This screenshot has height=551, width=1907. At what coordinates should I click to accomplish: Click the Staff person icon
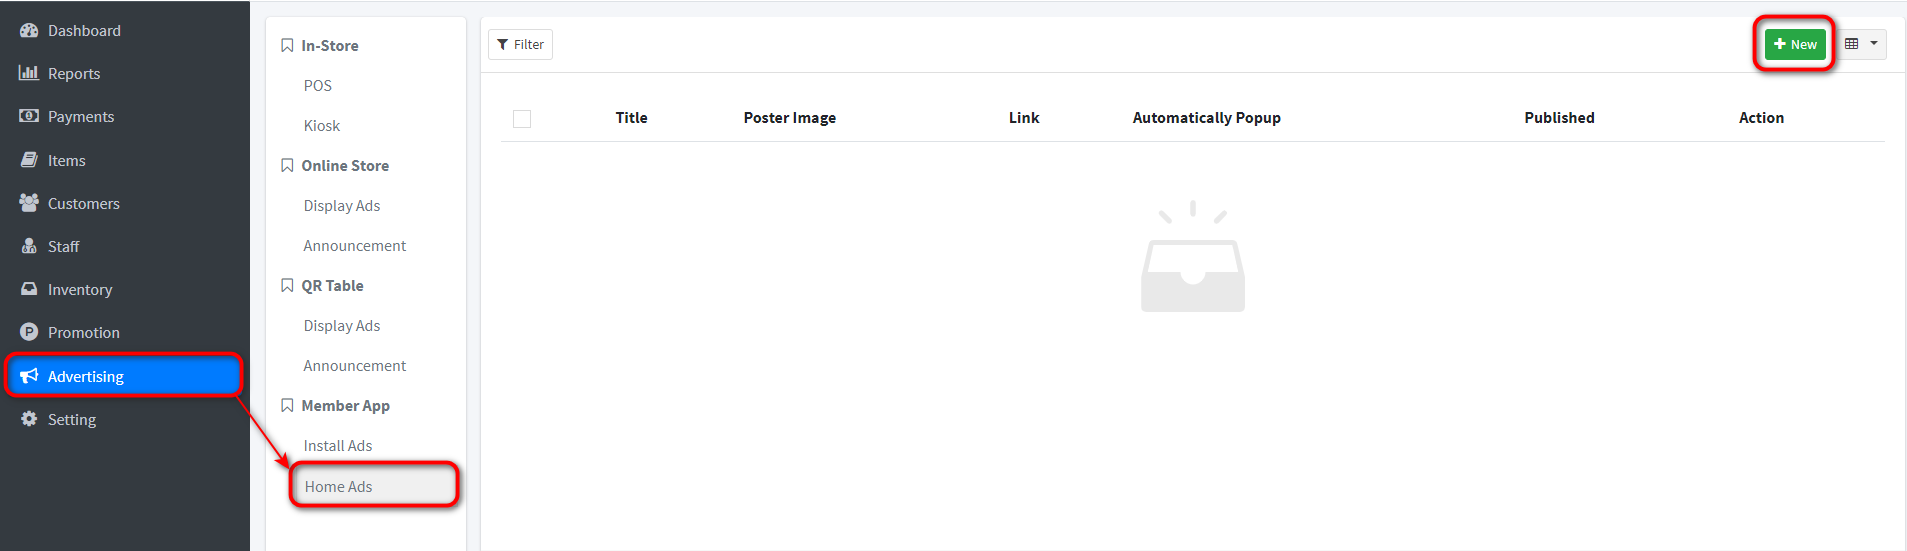[x=29, y=246]
